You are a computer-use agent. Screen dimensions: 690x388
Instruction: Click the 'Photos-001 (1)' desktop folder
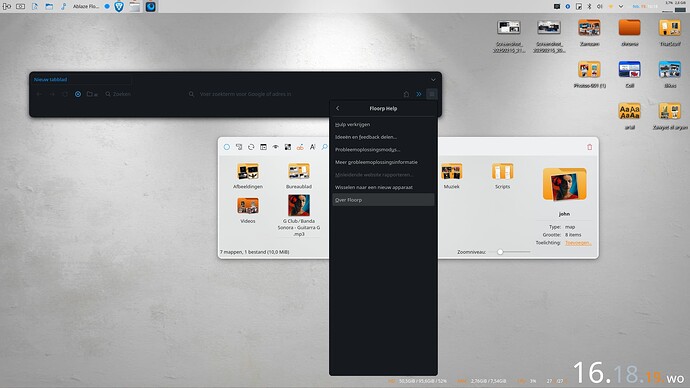tap(589, 74)
